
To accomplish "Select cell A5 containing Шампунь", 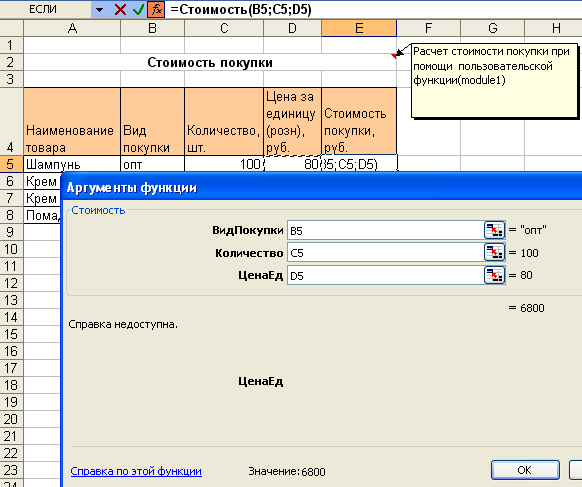I will pyautogui.click(x=72, y=164).
